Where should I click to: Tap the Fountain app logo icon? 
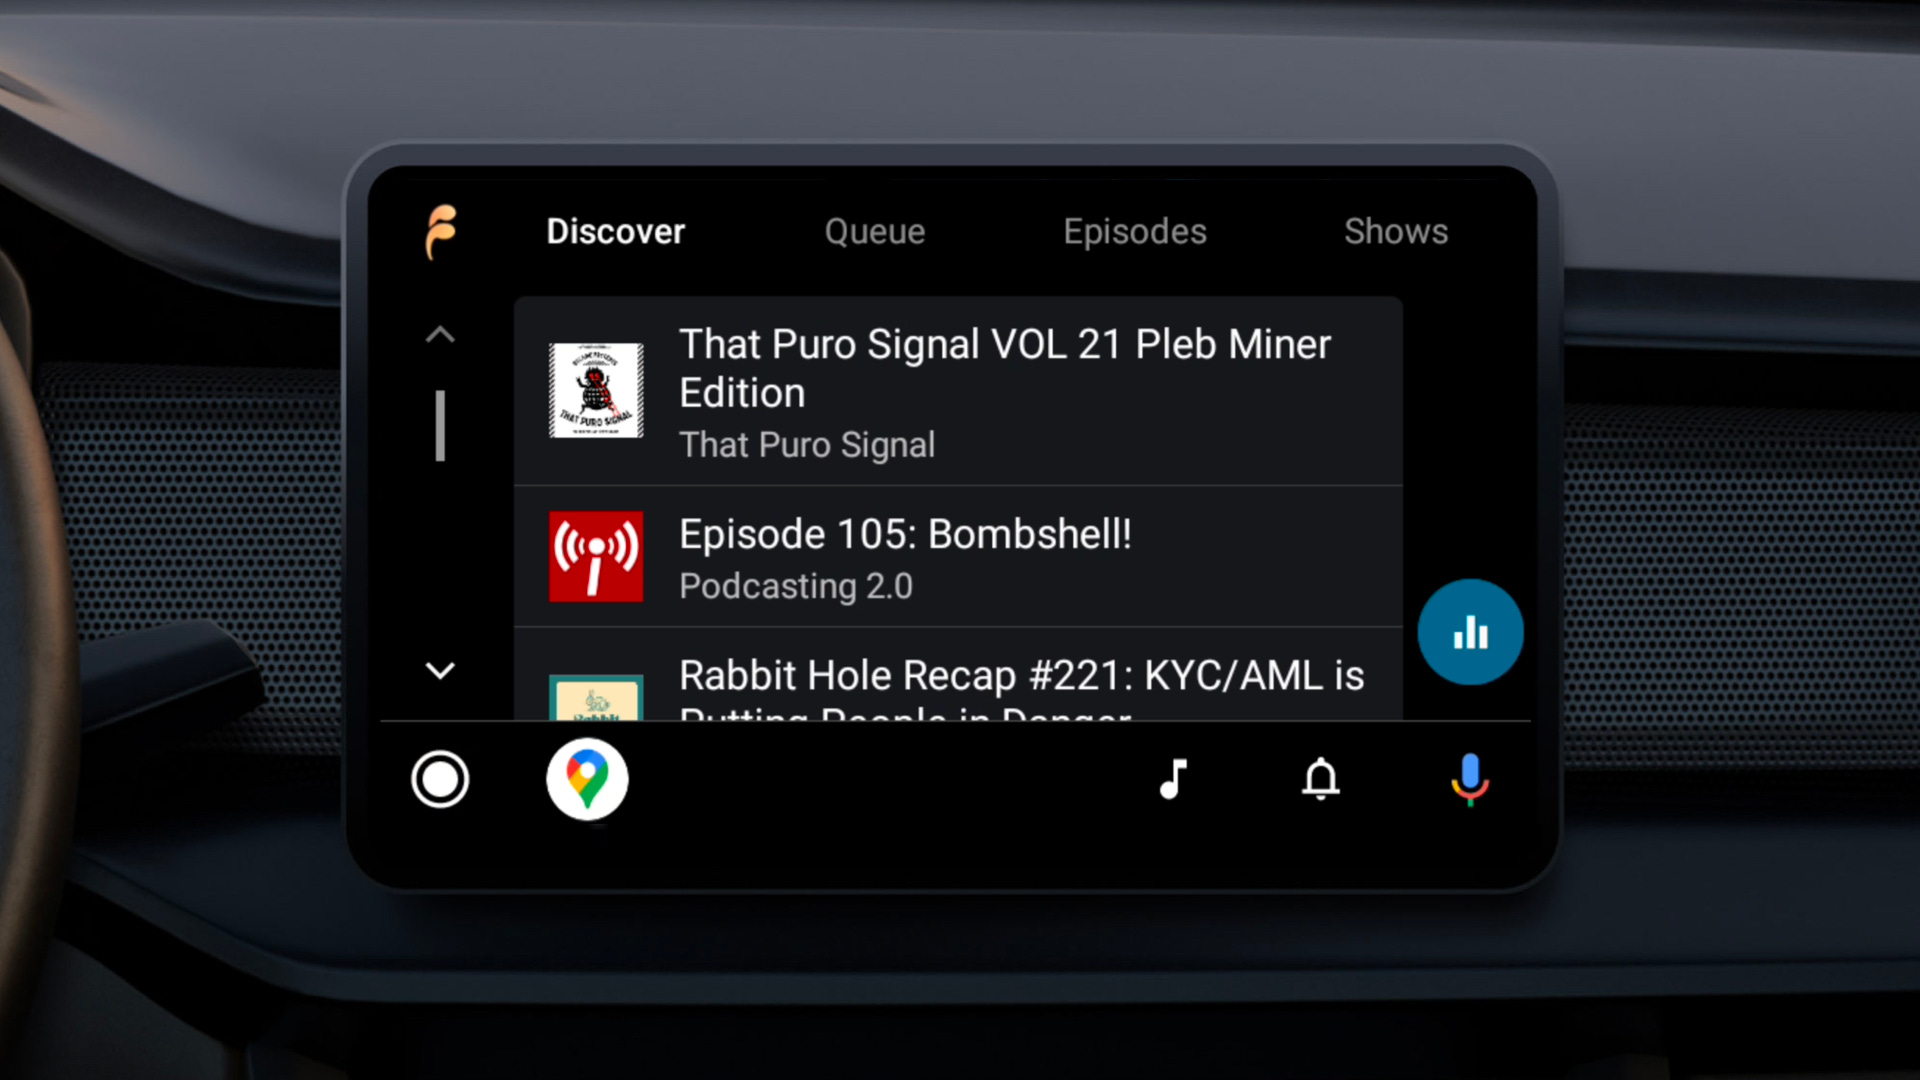point(441,232)
